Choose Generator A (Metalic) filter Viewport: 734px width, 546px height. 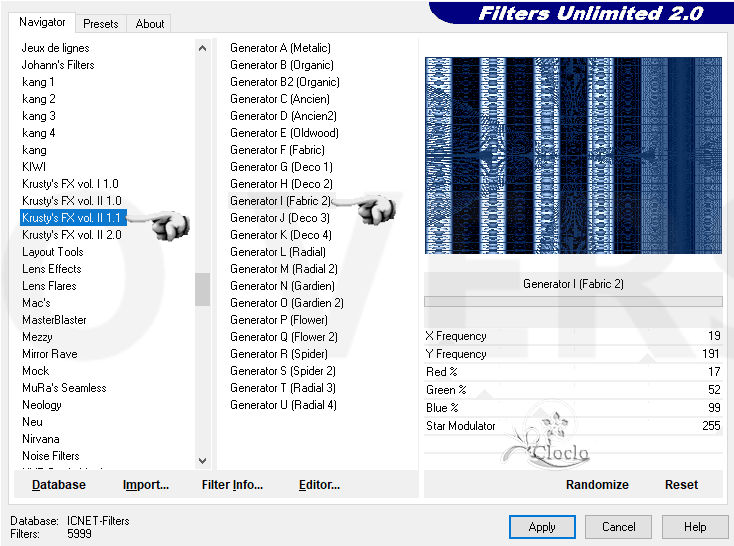coord(280,48)
